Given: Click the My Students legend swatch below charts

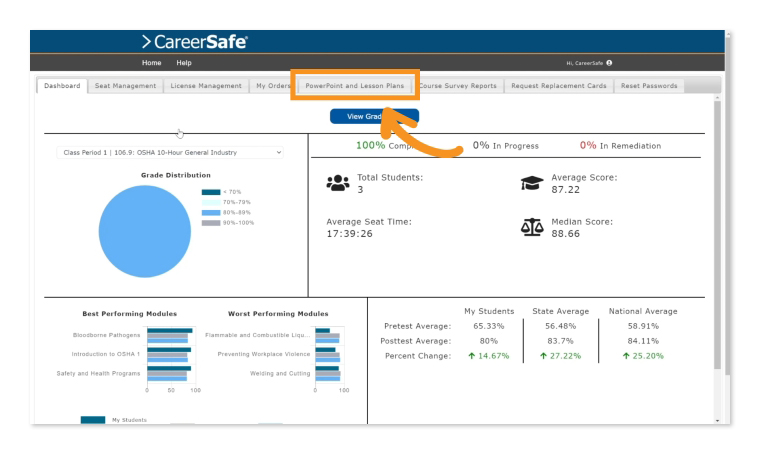Looking at the screenshot, I should [x=93, y=420].
